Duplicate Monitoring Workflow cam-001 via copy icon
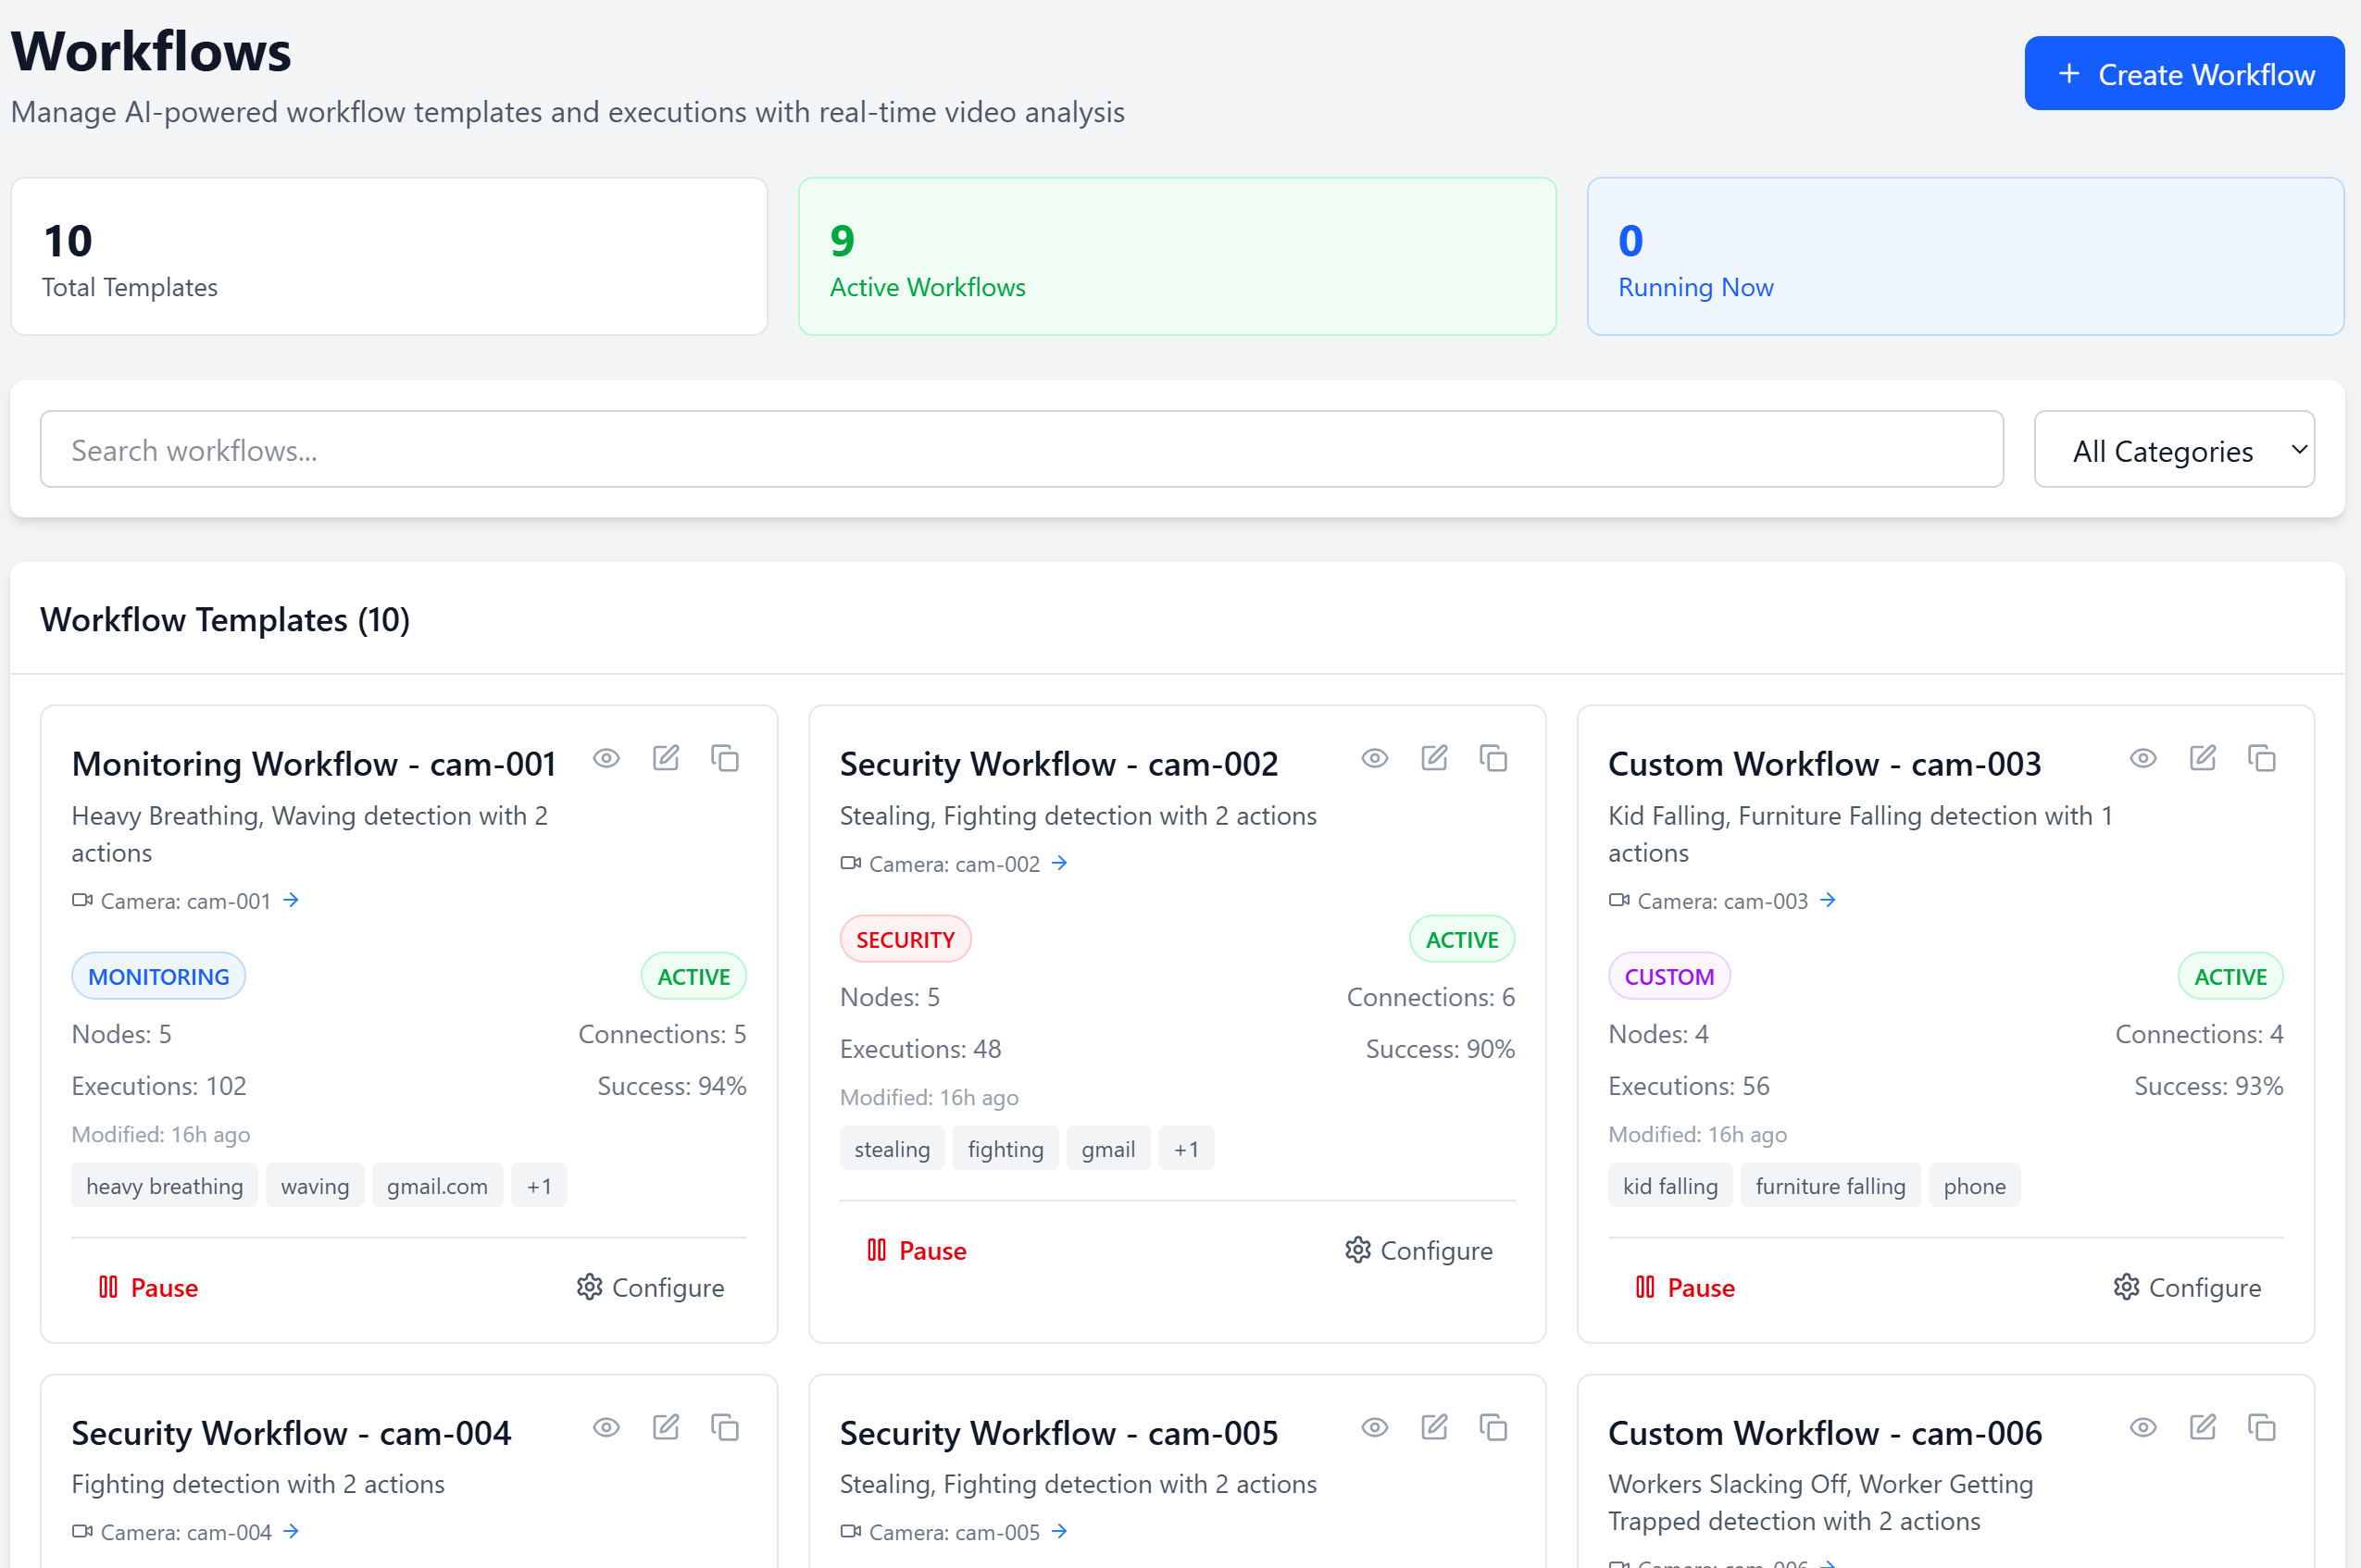This screenshot has height=1568, width=2361. coord(725,758)
